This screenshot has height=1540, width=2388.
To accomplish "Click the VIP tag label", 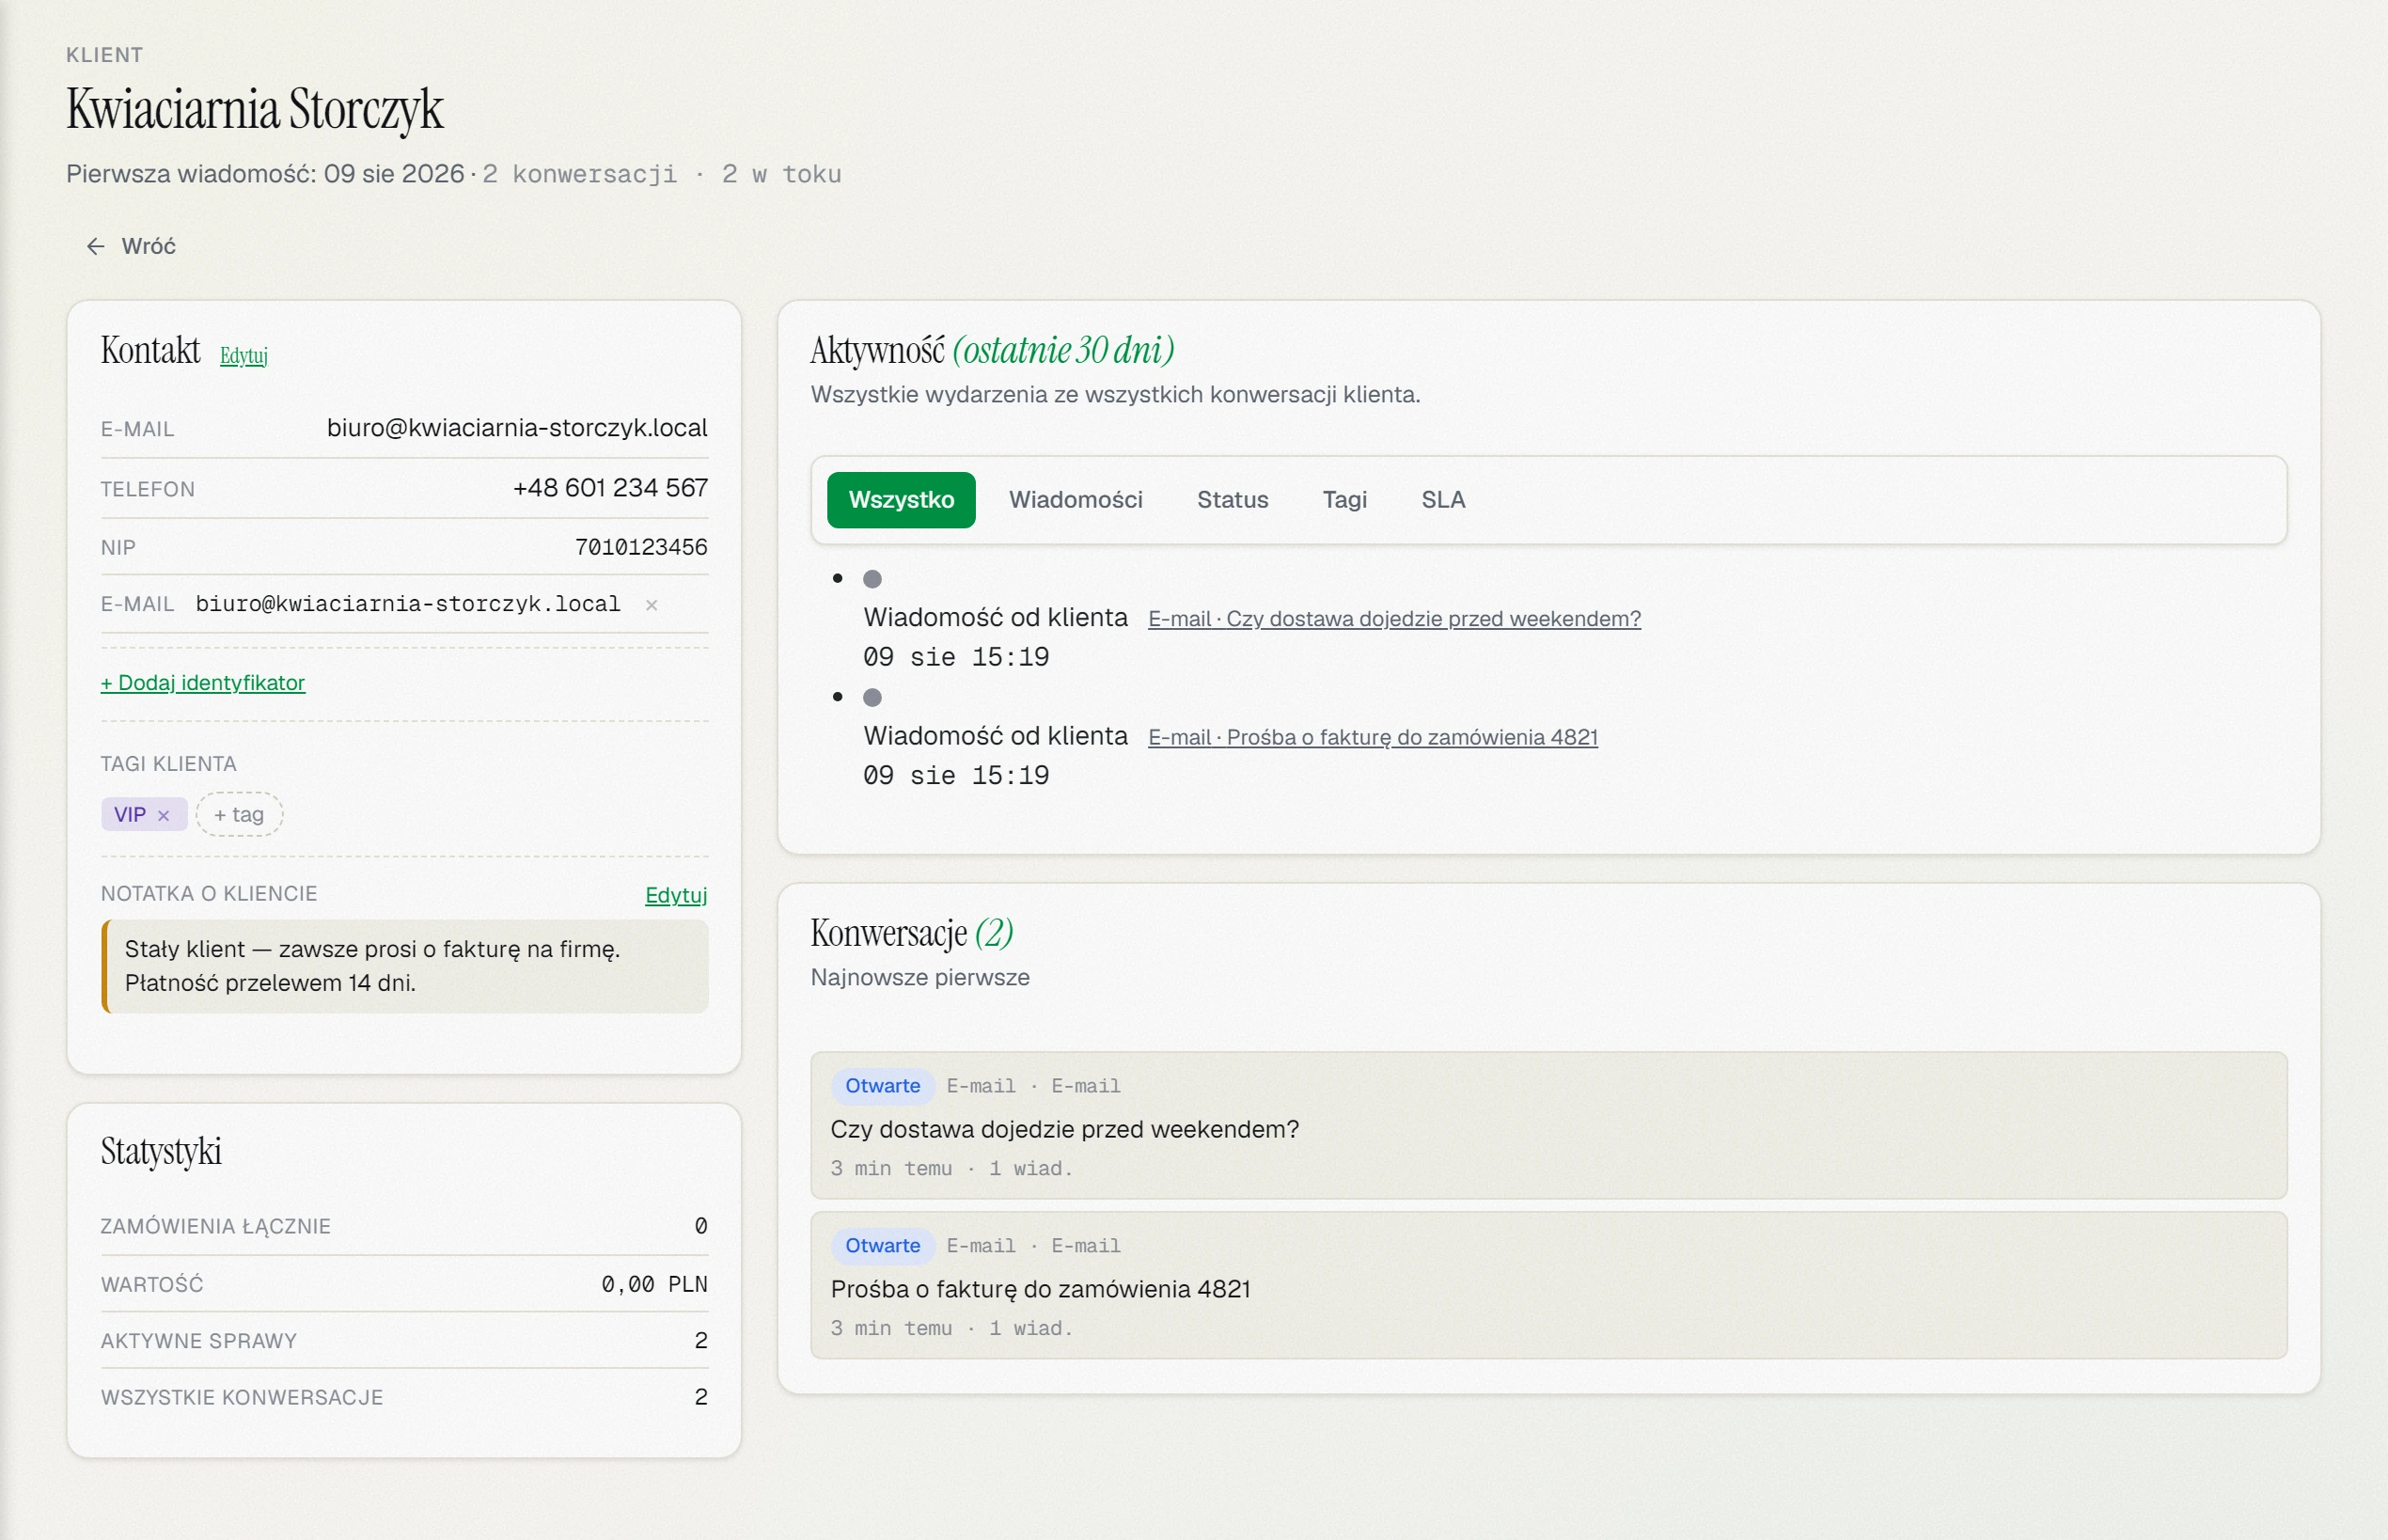I will [x=130, y=815].
